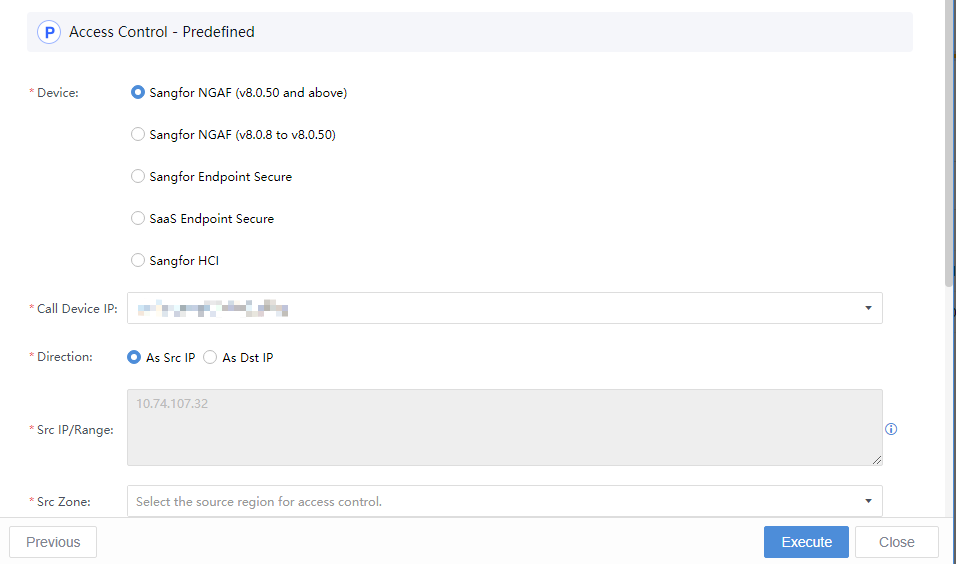Select Sangfor NGAF (v8.0.50 and above)

139,93
